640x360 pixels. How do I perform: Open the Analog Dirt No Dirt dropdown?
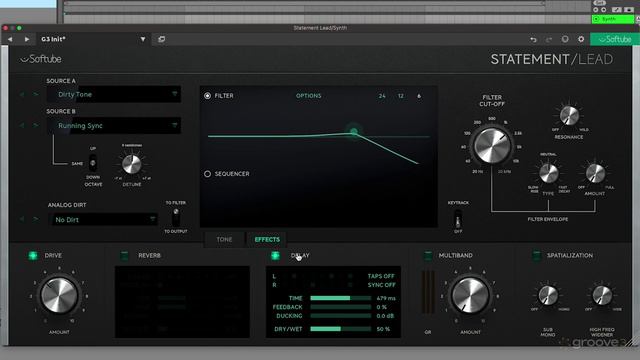tap(104, 220)
